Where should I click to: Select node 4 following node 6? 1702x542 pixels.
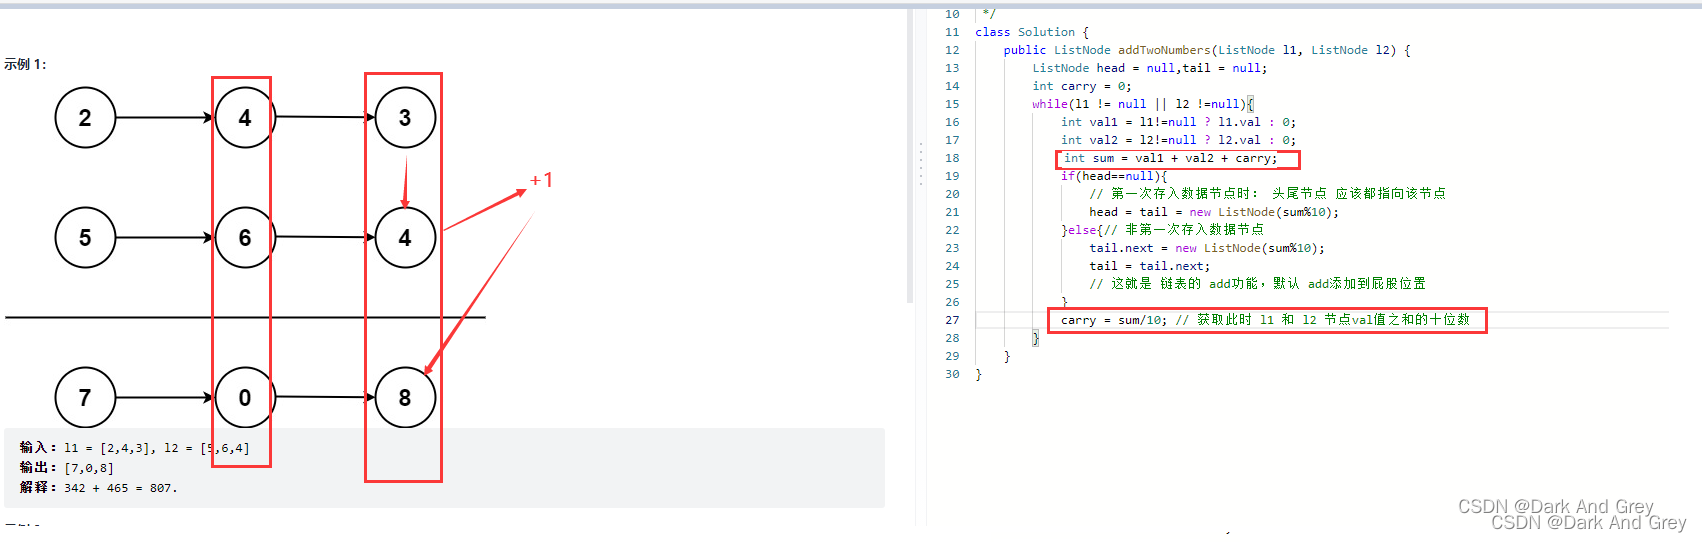click(x=405, y=238)
